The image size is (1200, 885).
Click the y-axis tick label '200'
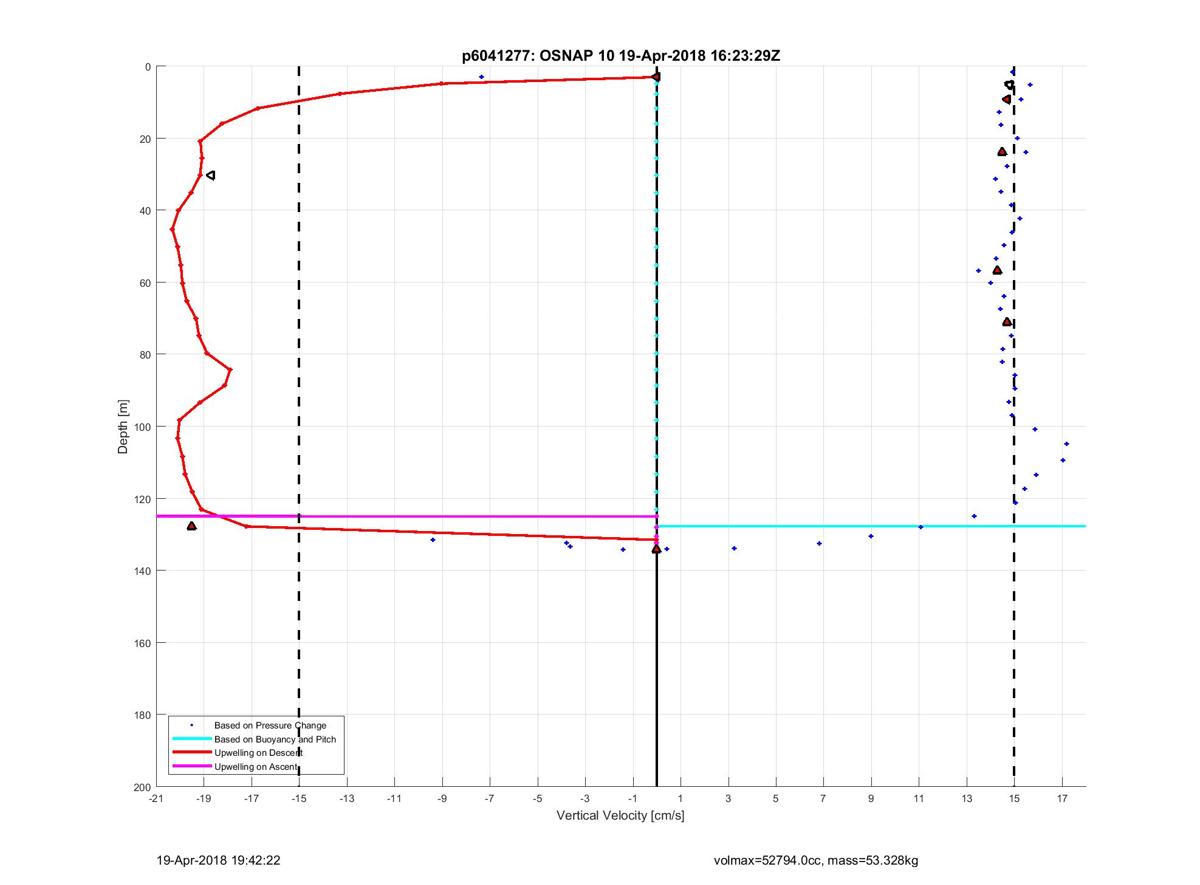pyautogui.click(x=141, y=787)
